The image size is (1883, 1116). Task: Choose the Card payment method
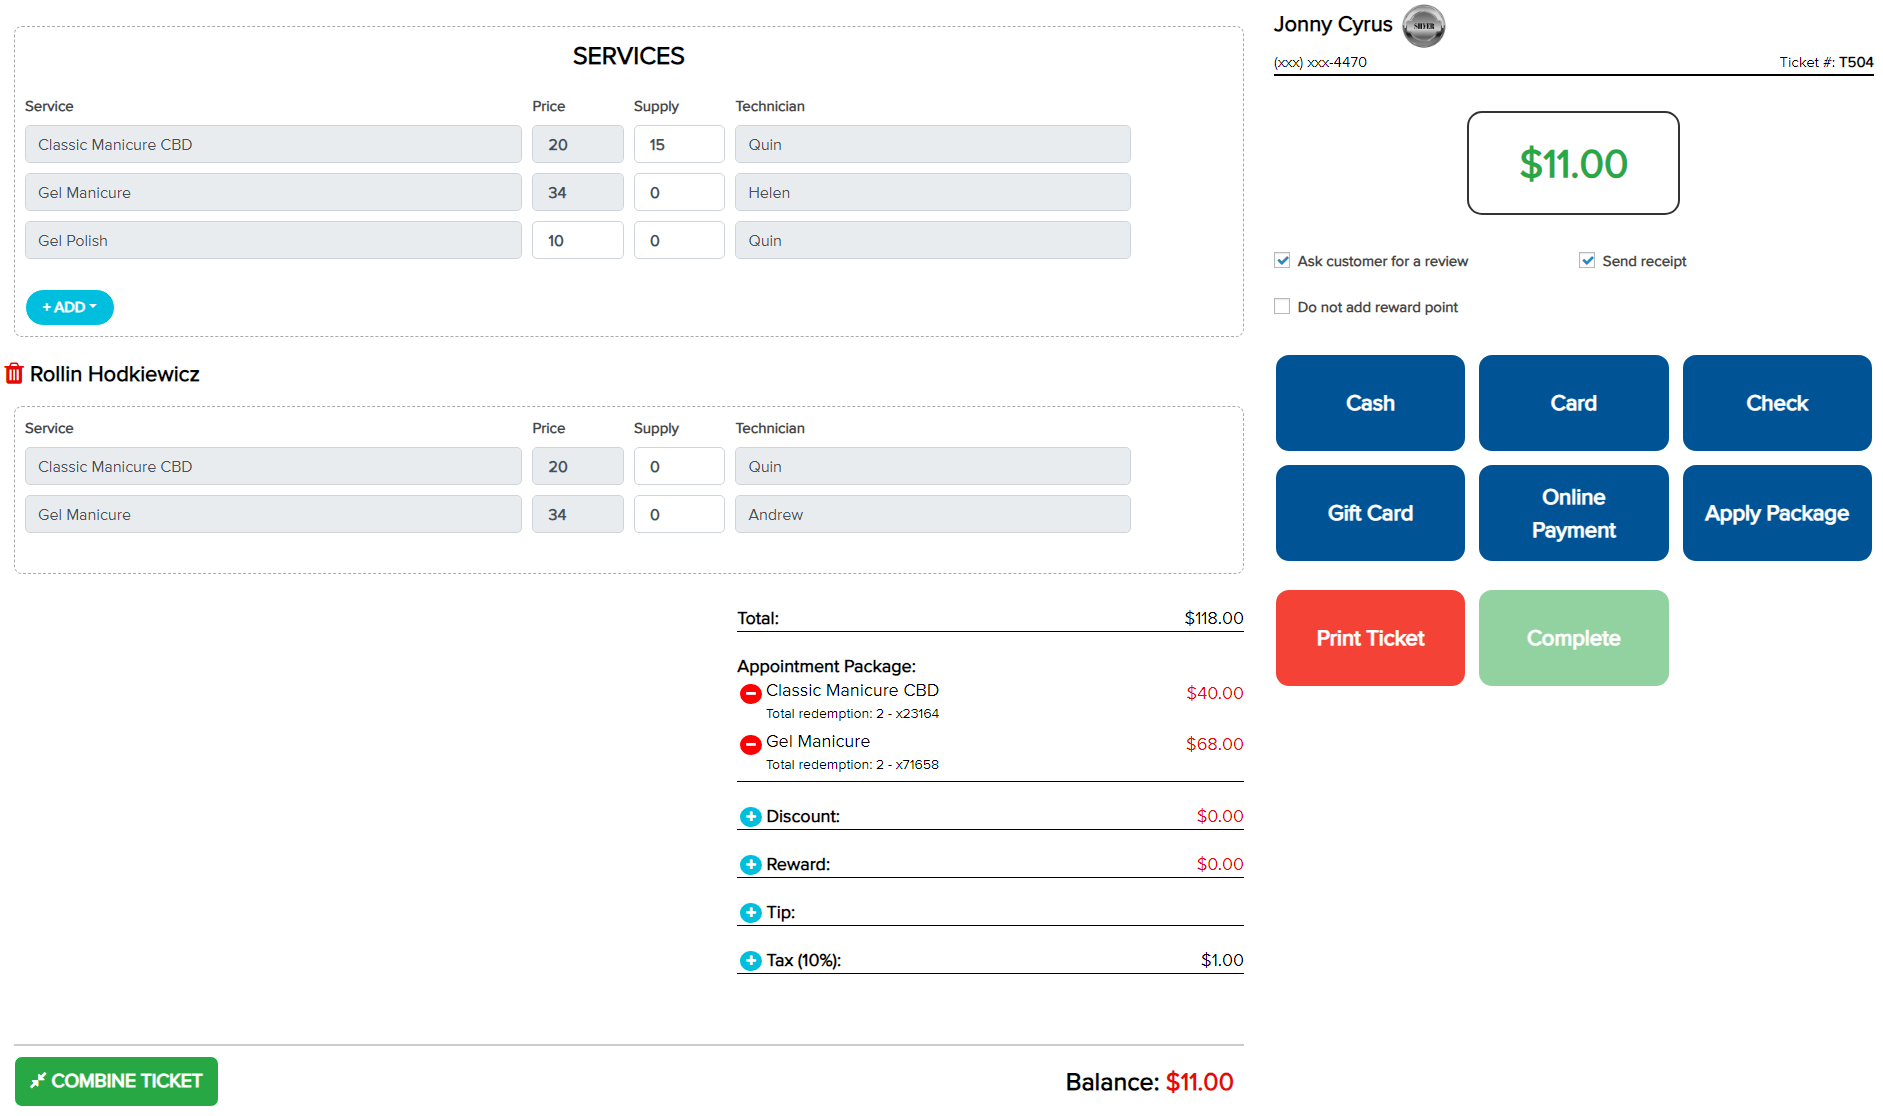[x=1573, y=403]
